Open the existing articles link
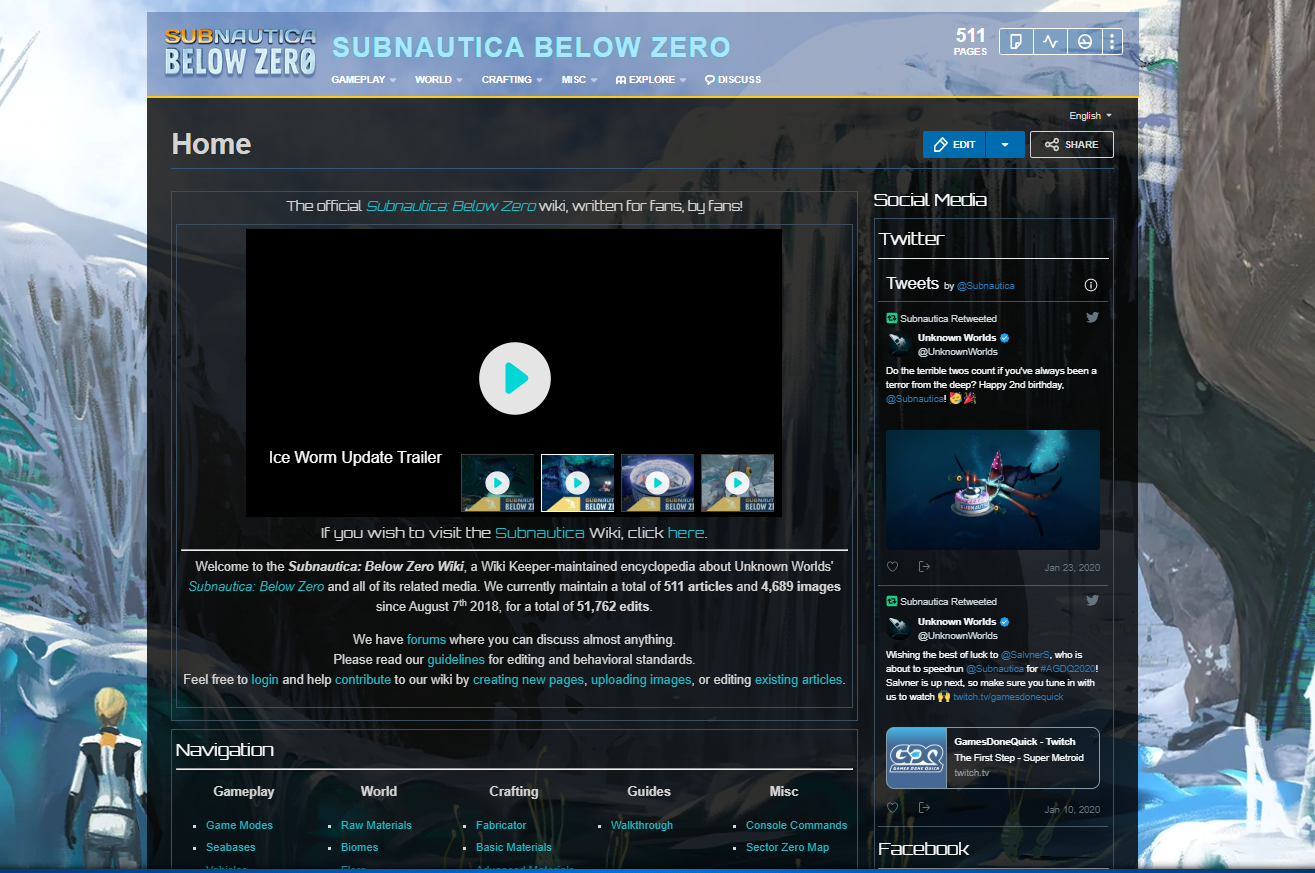The height and width of the screenshot is (873, 1315). tap(798, 679)
